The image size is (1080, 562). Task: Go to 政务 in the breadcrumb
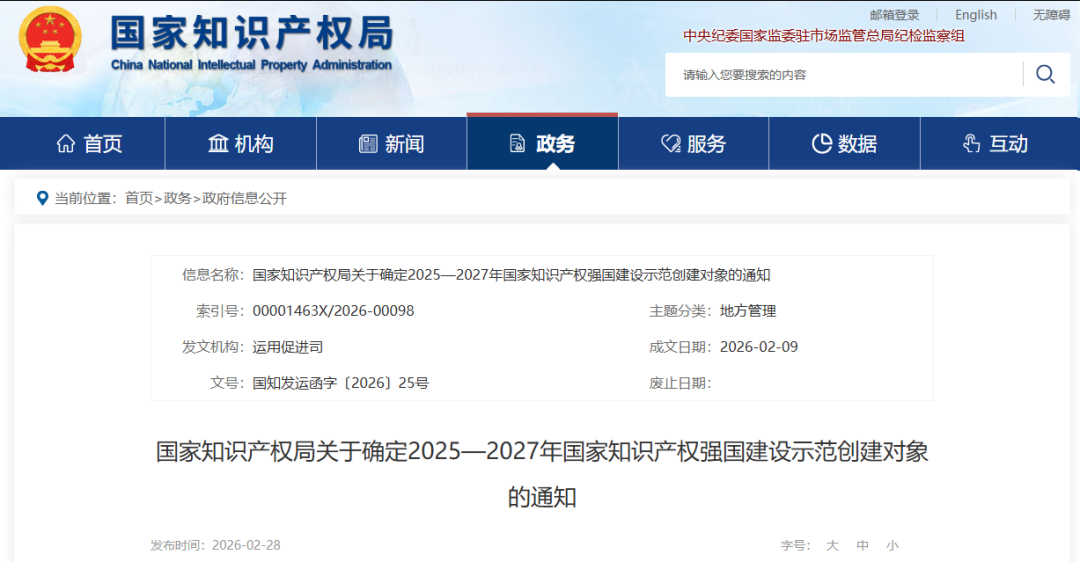(178, 198)
